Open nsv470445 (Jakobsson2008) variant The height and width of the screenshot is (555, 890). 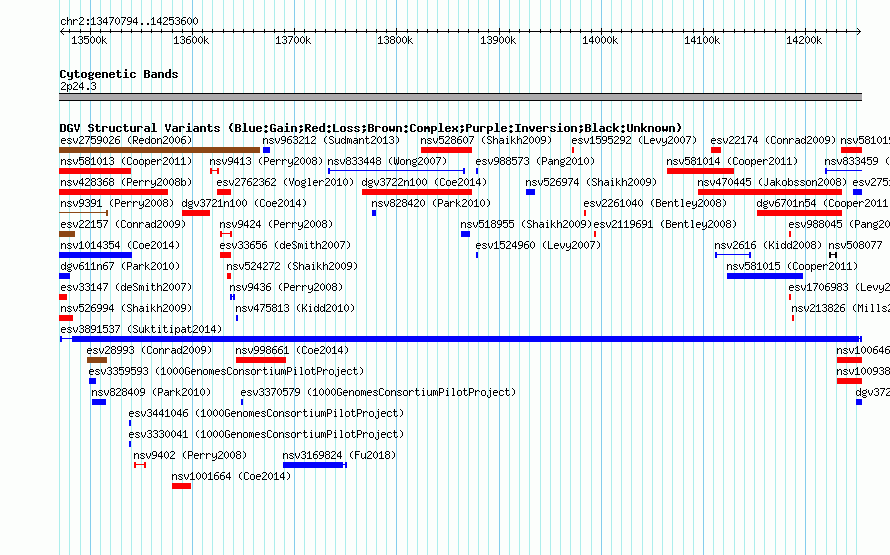coord(772,182)
